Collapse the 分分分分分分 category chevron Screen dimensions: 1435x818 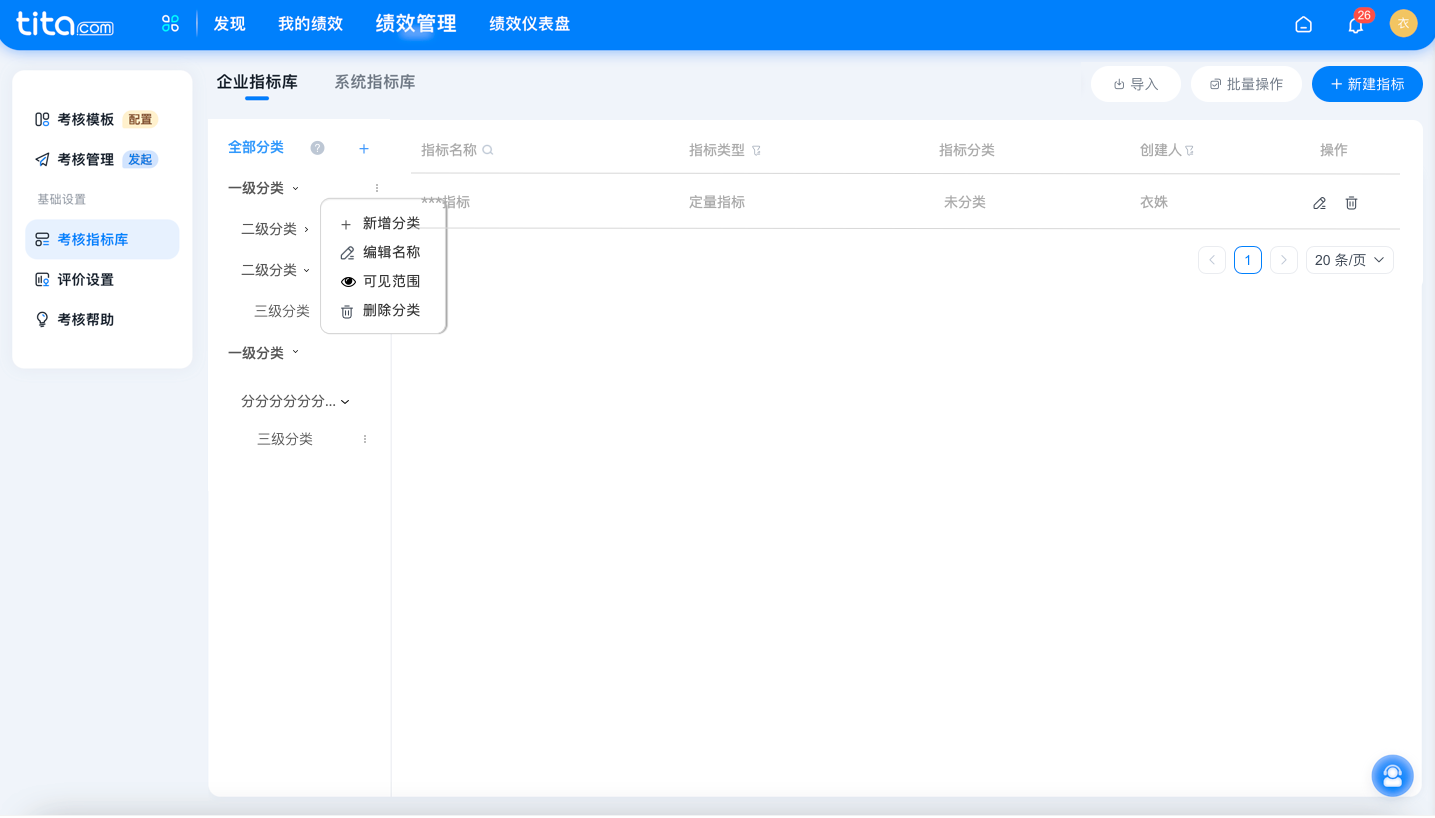[345, 402]
